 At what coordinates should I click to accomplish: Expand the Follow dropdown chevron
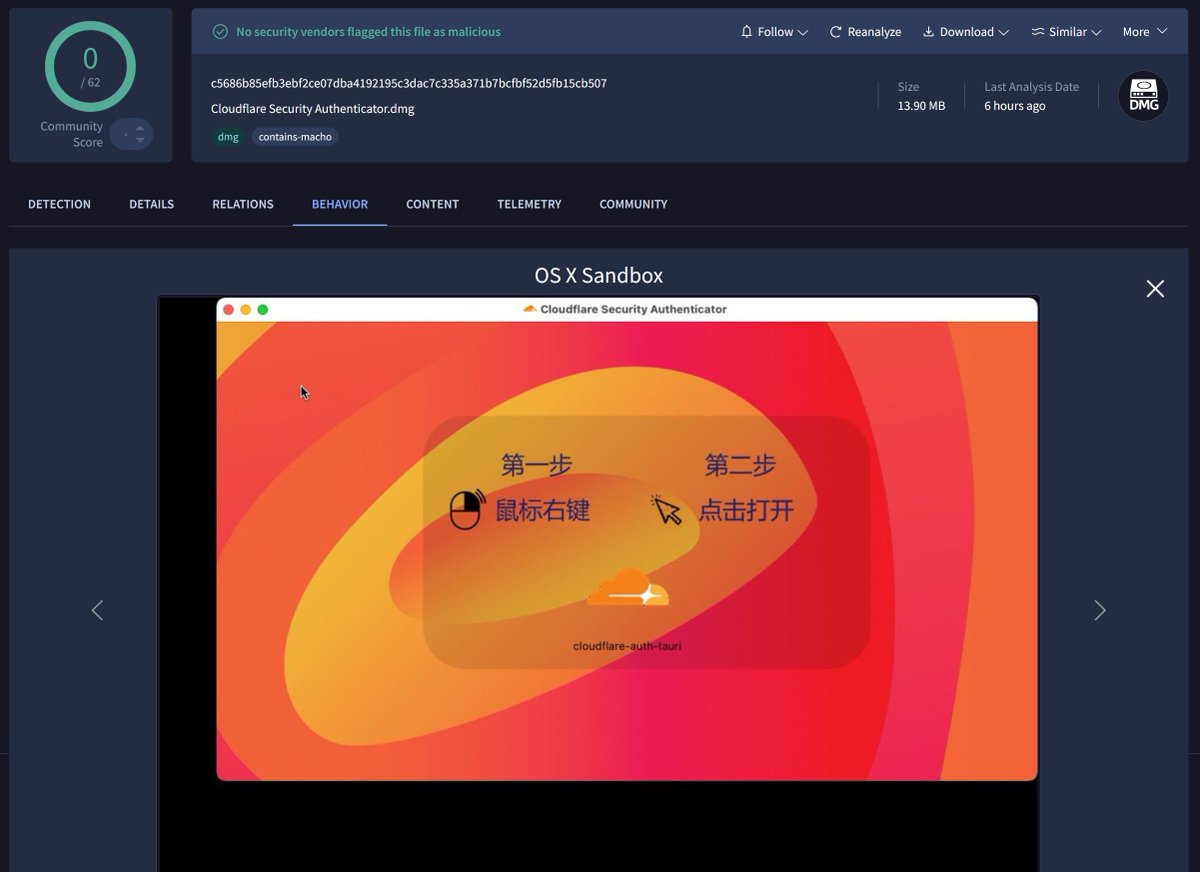(x=803, y=33)
